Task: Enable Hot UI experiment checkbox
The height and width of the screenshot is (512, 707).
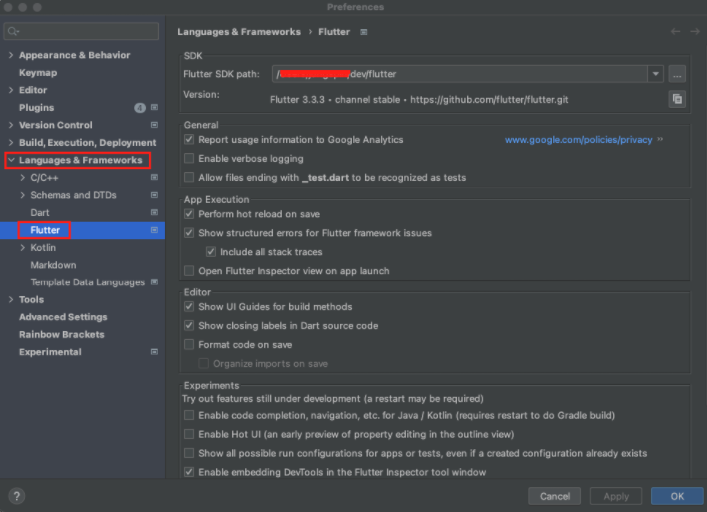Action: [189, 434]
